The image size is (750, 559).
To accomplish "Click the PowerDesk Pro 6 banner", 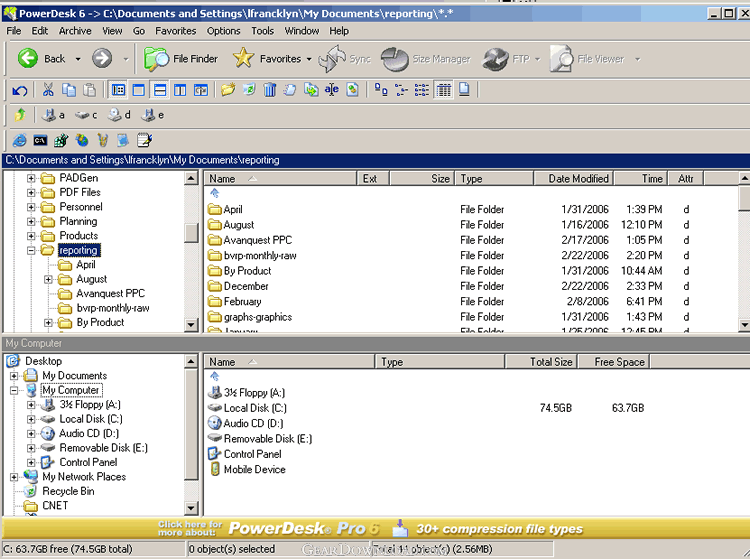I will (x=375, y=528).
